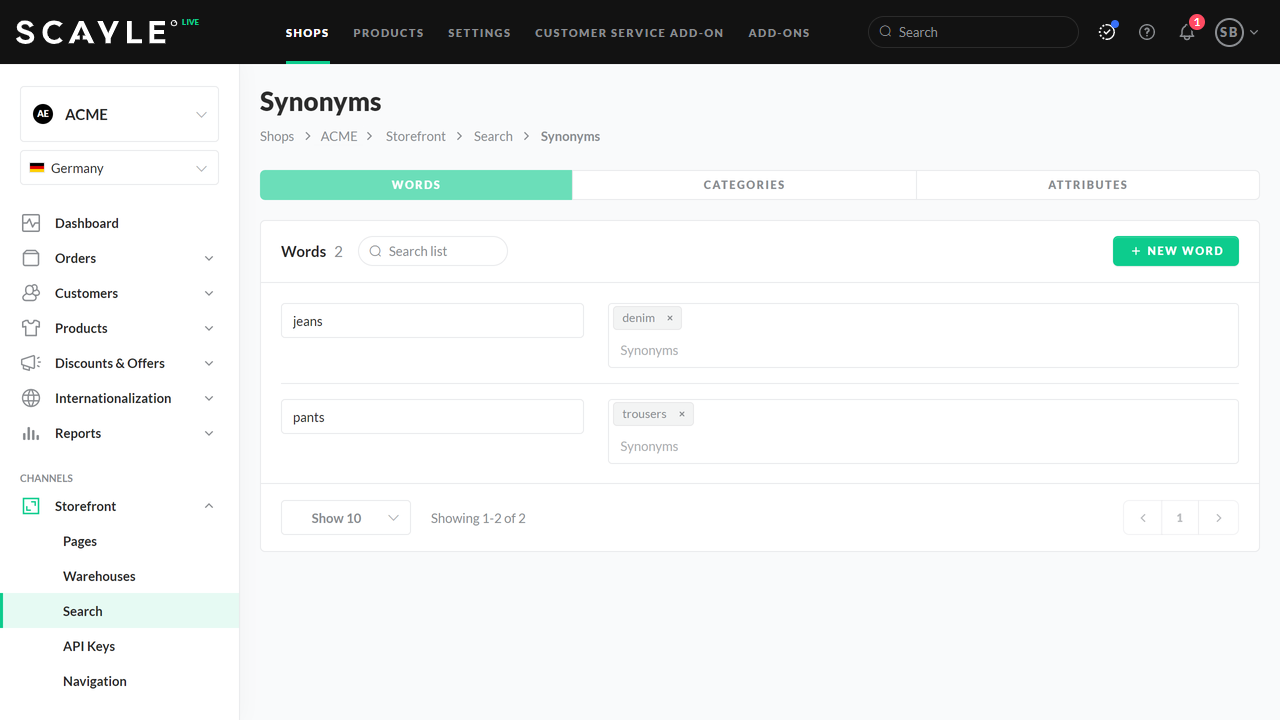Go to ACME in the breadcrumb

(339, 136)
